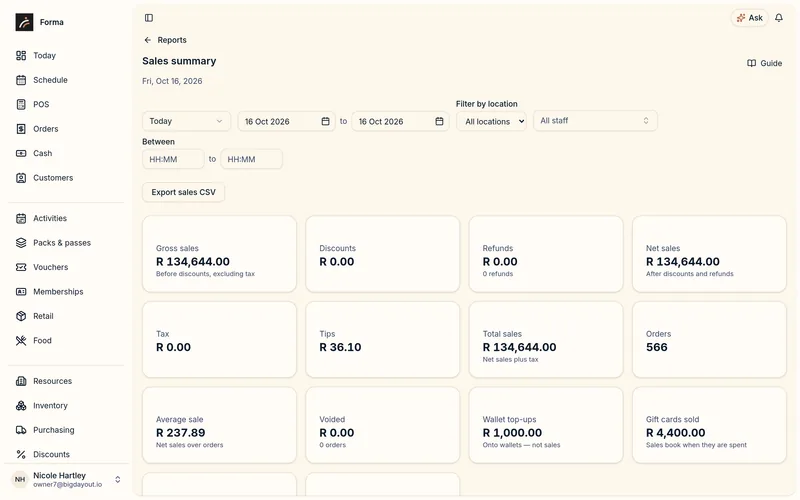The height and width of the screenshot is (500, 800).
Task: Select the Gross sales card
Action: (219, 254)
